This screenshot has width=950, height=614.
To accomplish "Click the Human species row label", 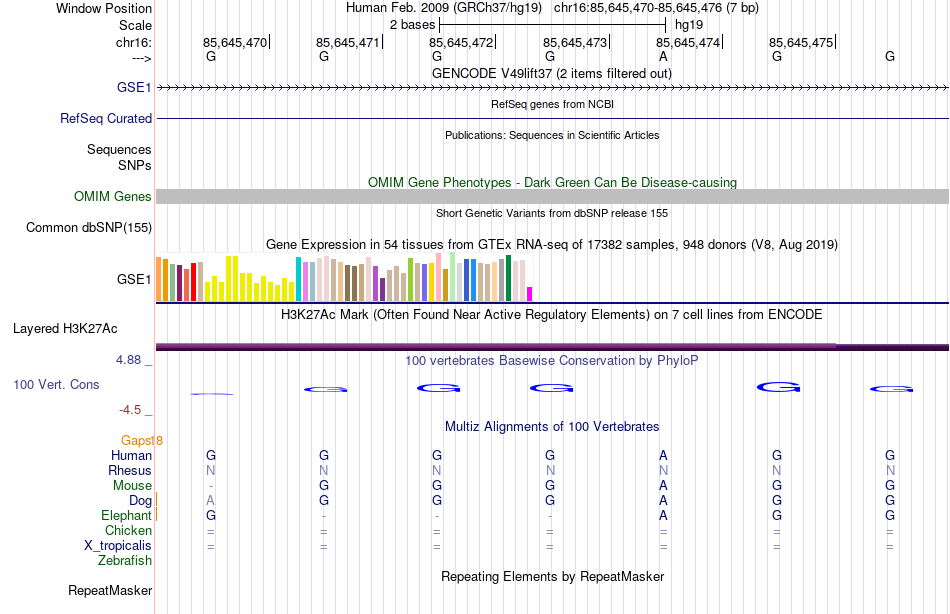I will pyautogui.click(x=131, y=455).
